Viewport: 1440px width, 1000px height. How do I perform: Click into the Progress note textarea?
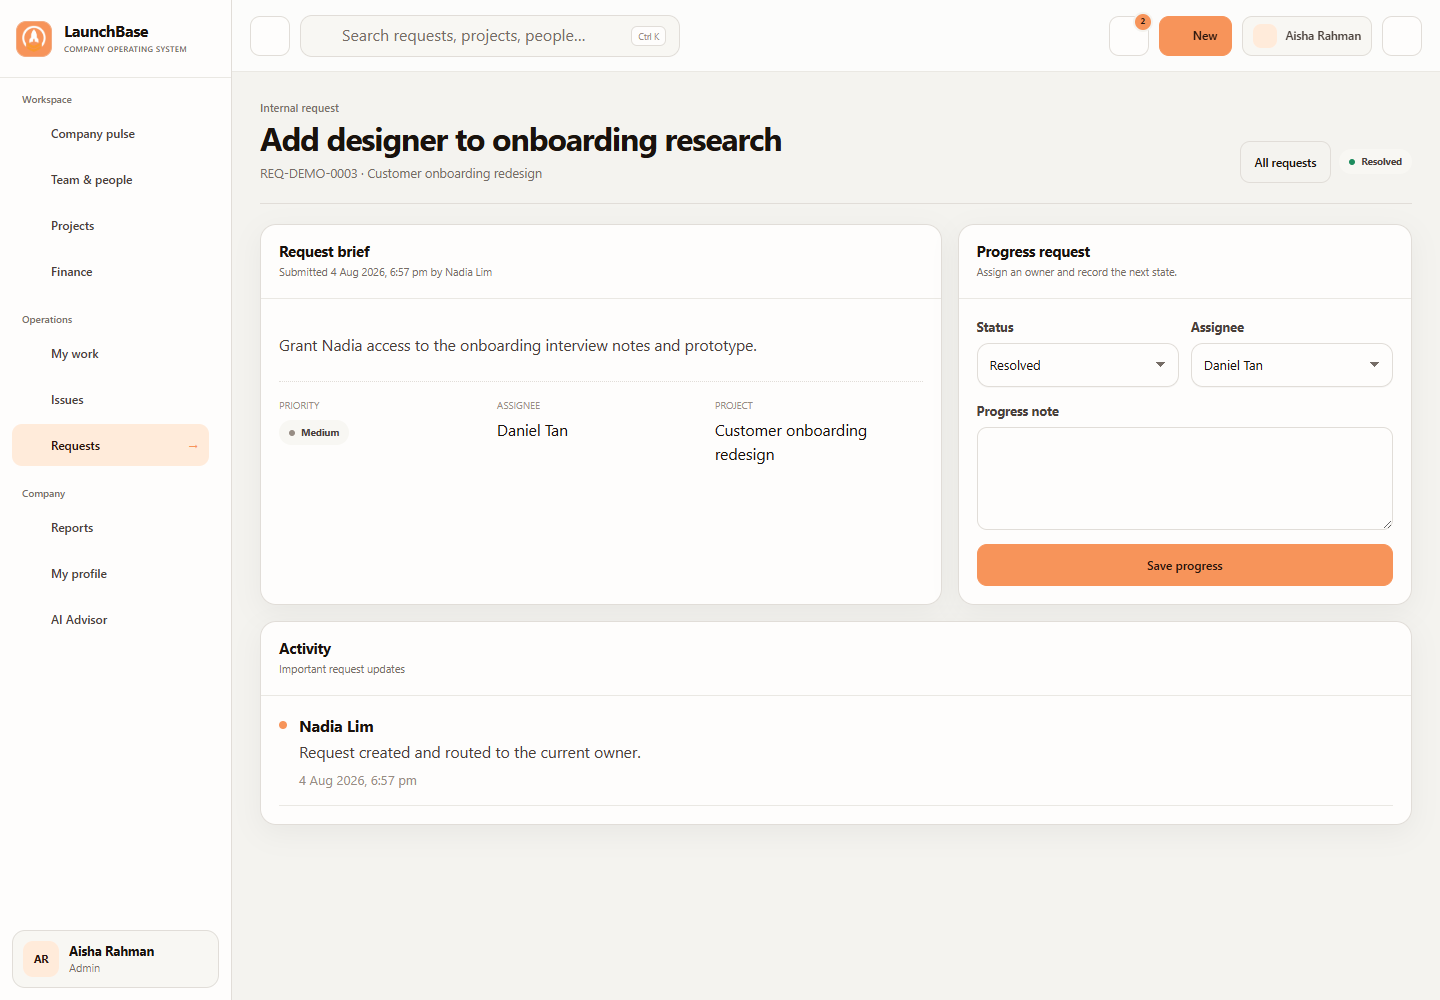click(x=1184, y=478)
